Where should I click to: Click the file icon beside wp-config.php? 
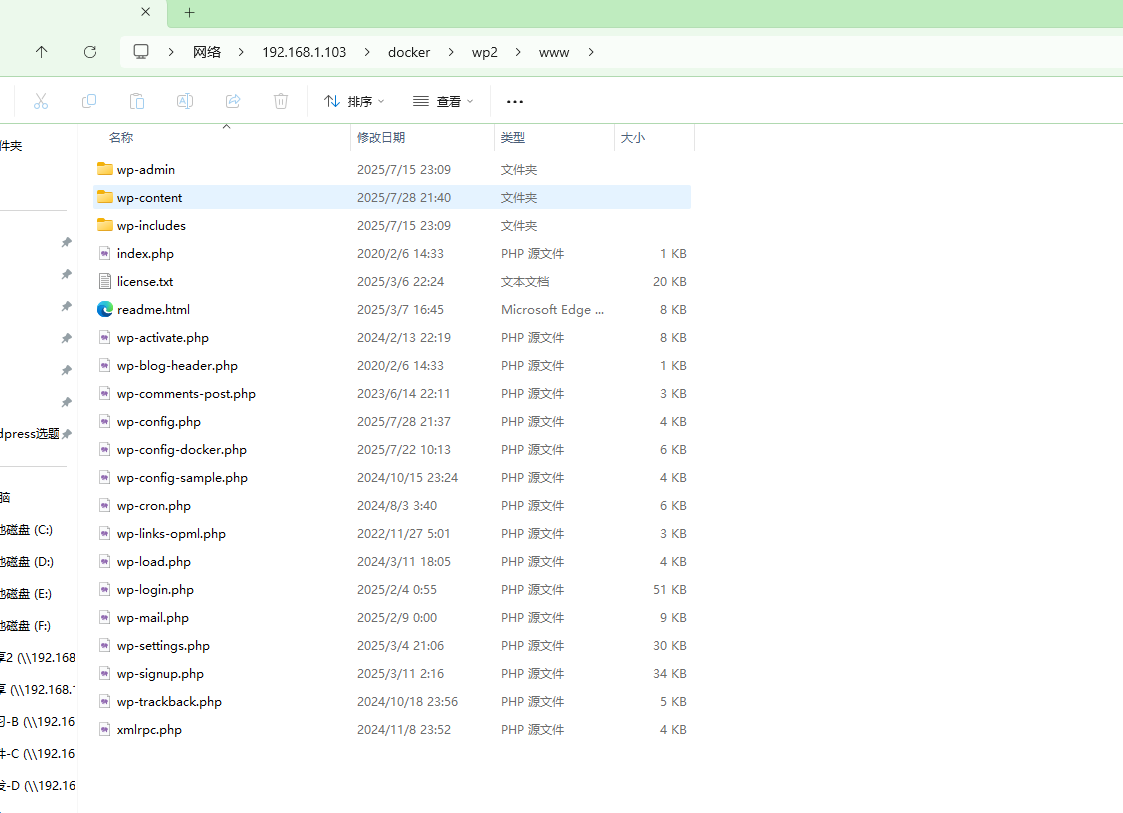(x=105, y=421)
